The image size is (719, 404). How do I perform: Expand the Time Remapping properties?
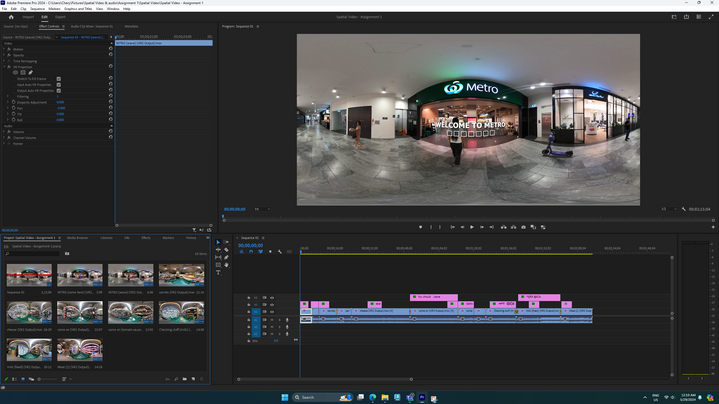(4, 61)
